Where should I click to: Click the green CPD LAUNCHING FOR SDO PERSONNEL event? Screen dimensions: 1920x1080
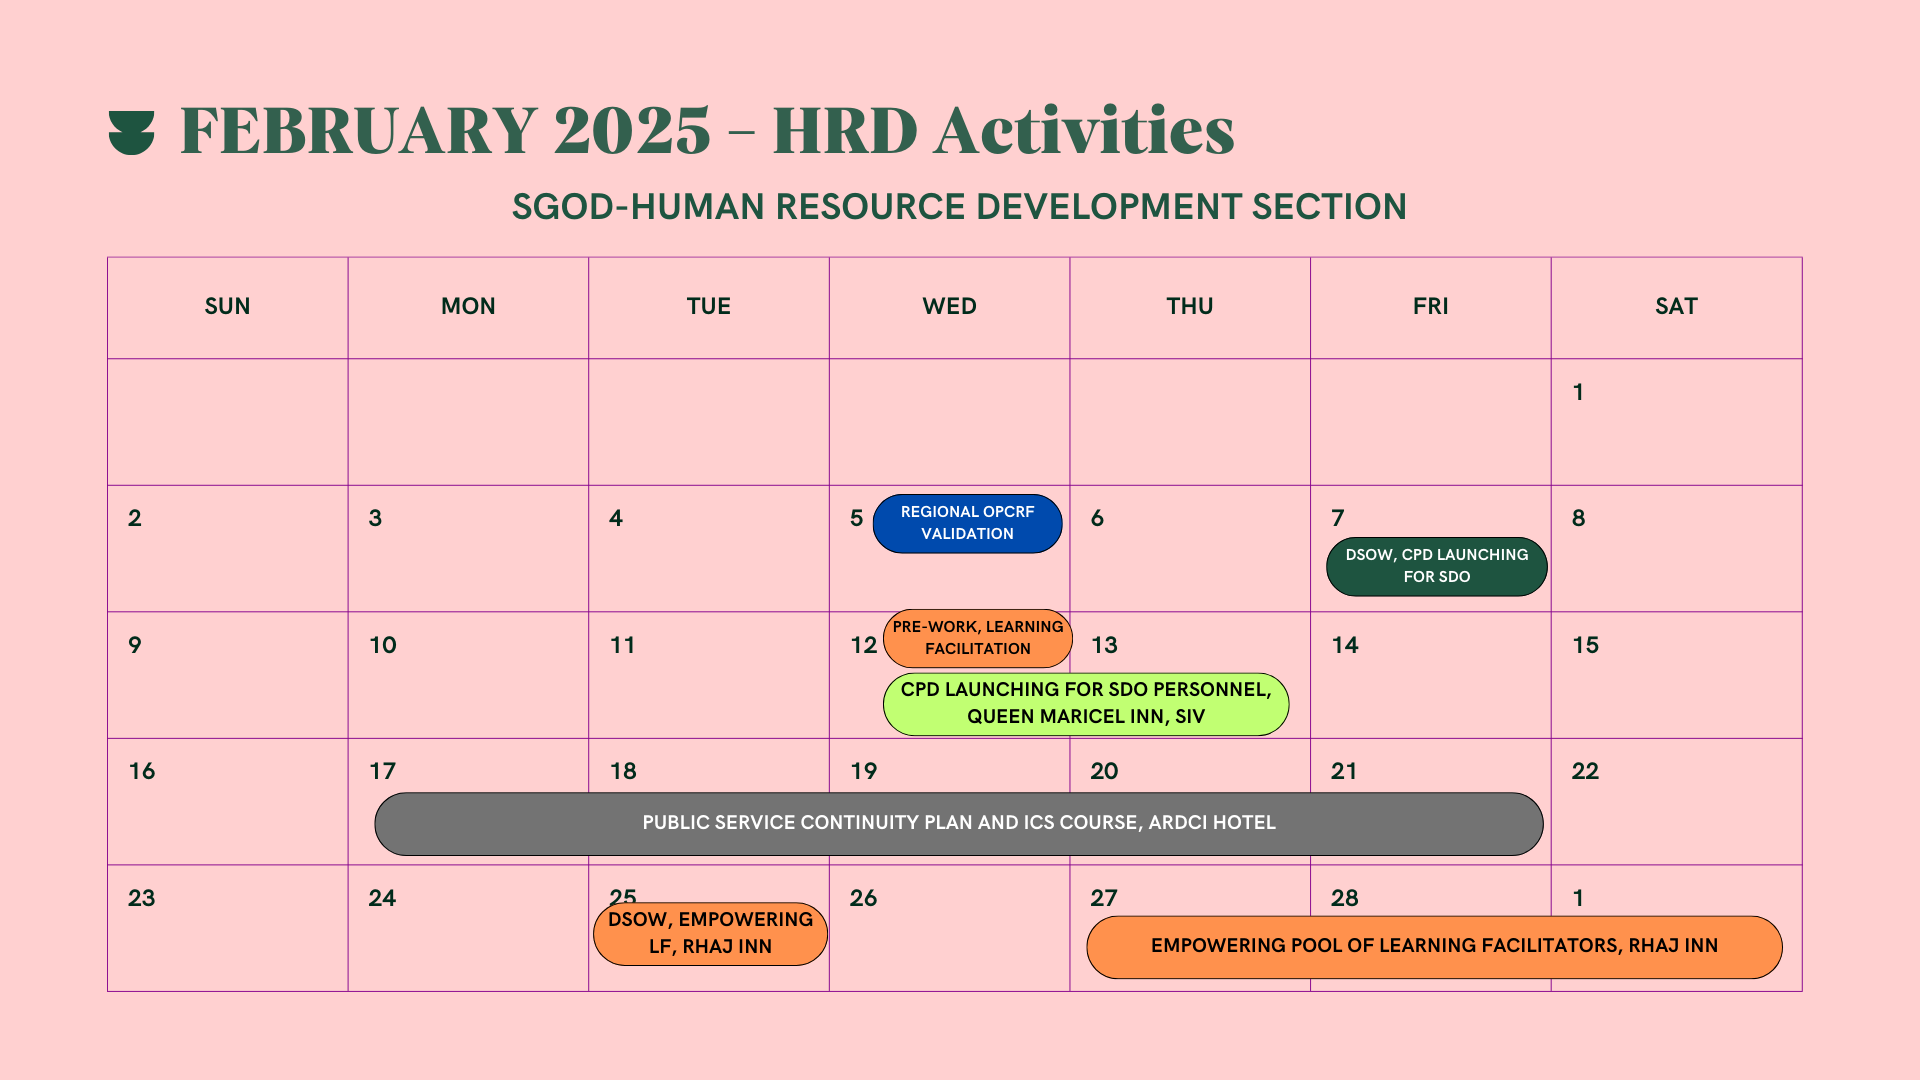point(1084,703)
